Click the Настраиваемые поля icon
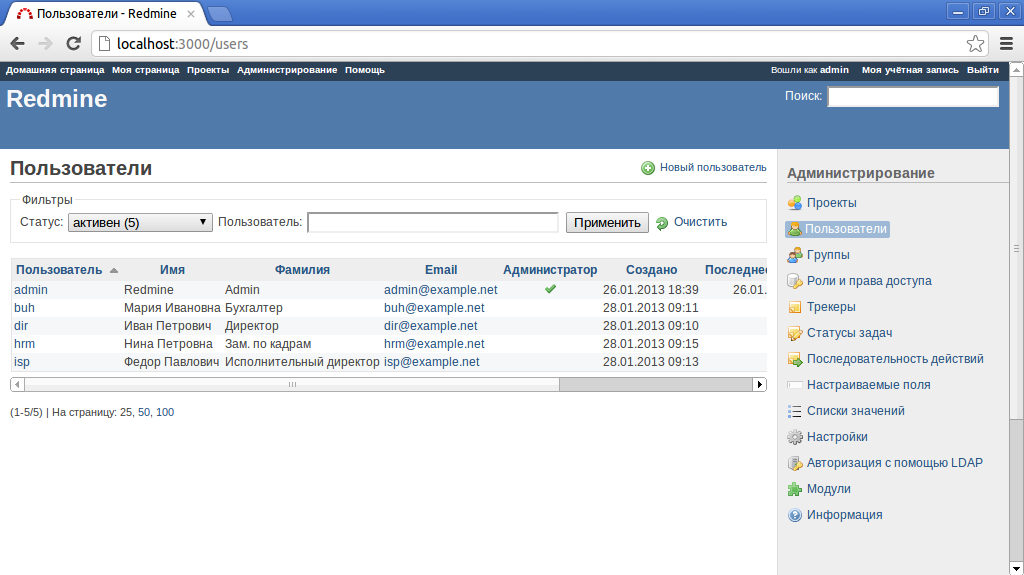This screenshot has width=1024, height=575. coord(795,385)
